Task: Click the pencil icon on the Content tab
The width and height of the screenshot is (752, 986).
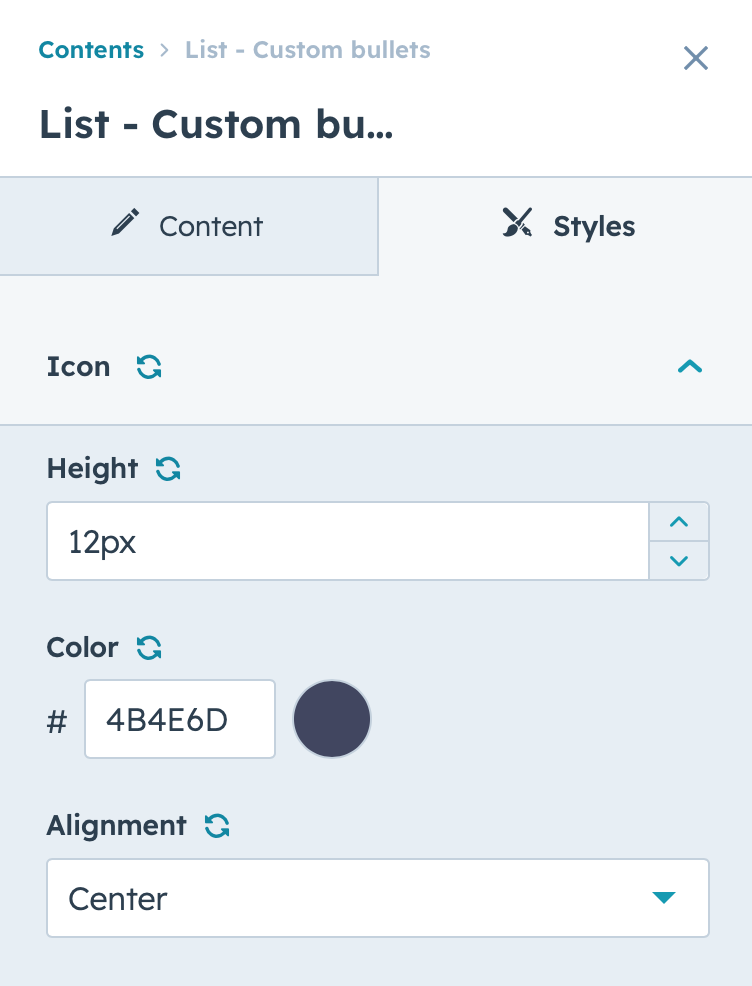Action: point(125,223)
